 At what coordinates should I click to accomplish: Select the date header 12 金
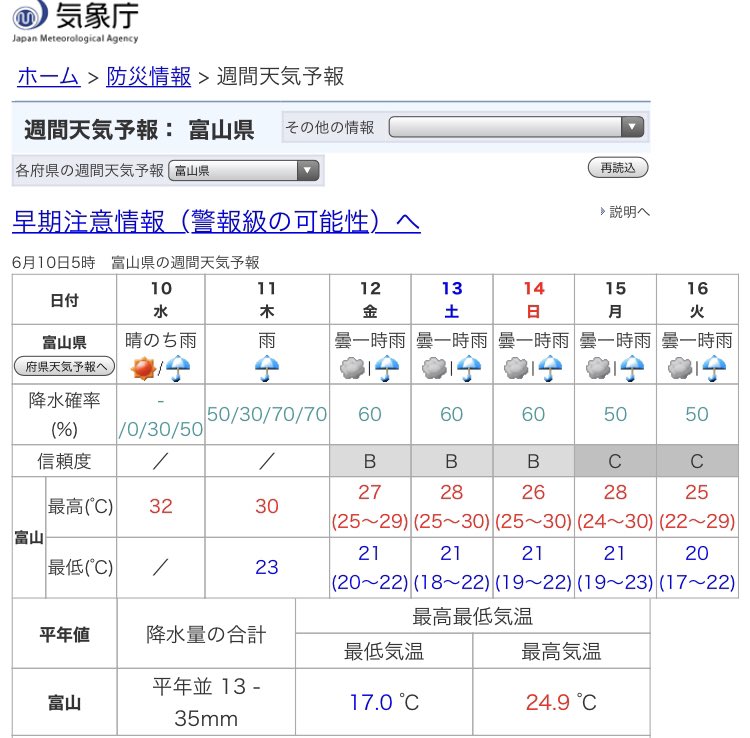pyautogui.click(x=370, y=299)
